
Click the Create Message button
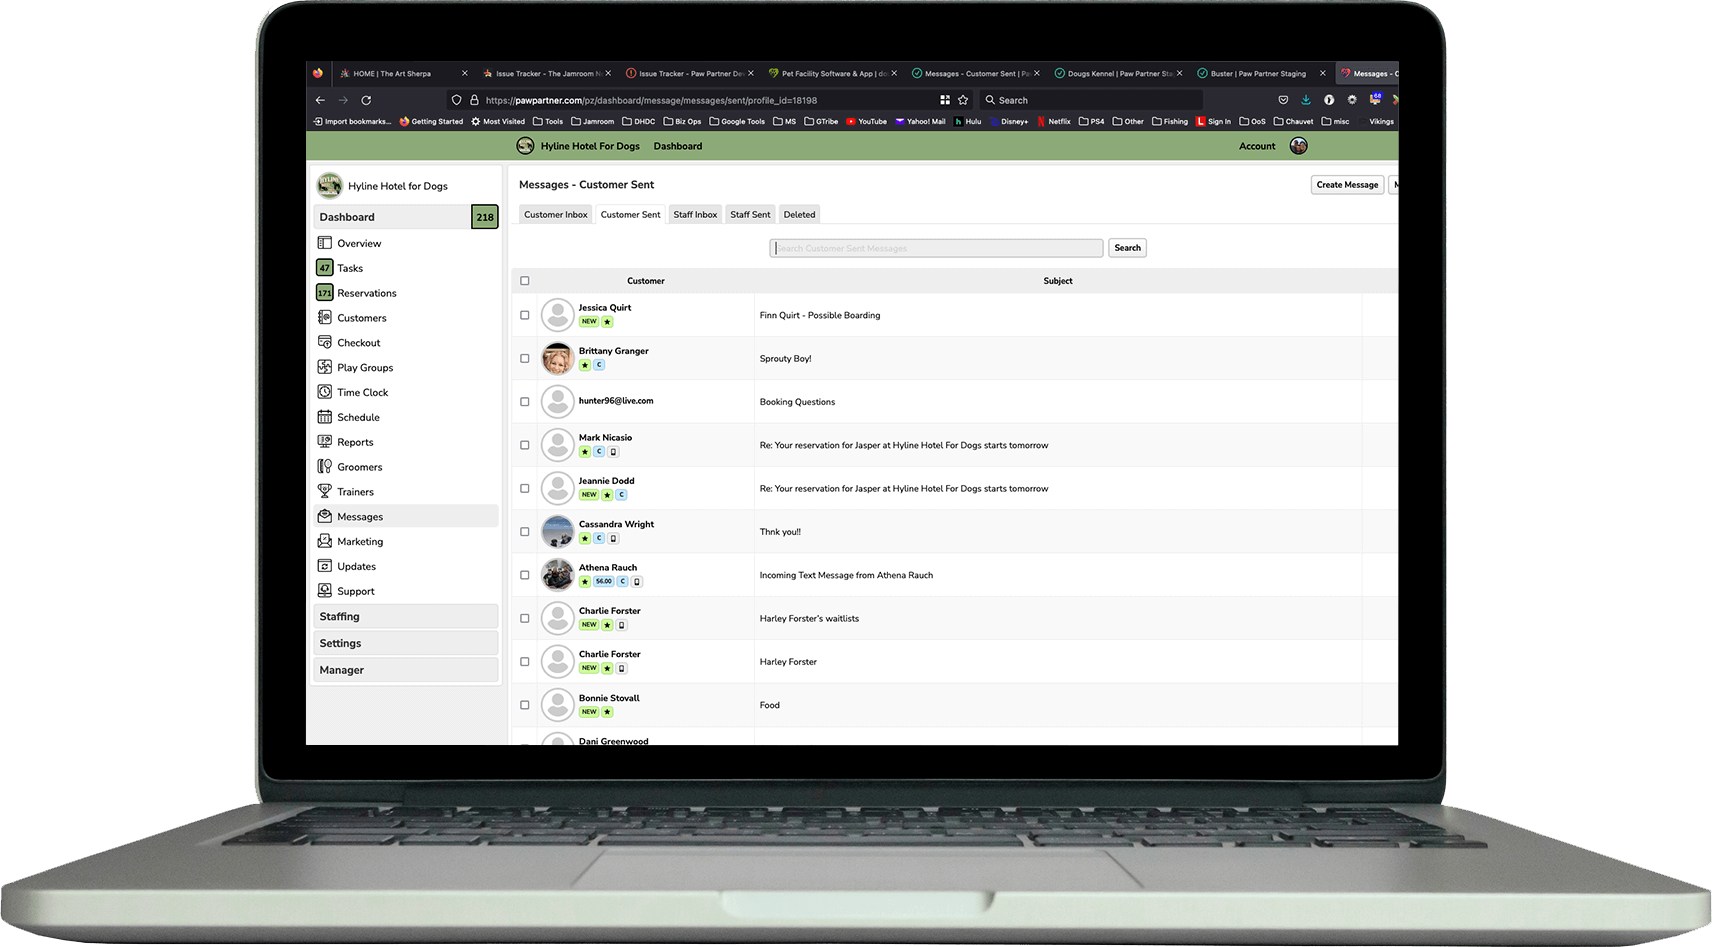tap(1346, 185)
